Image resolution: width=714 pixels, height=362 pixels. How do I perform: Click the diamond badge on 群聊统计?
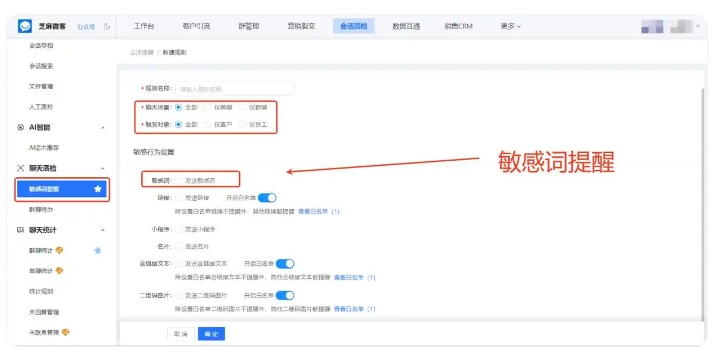click(59, 250)
